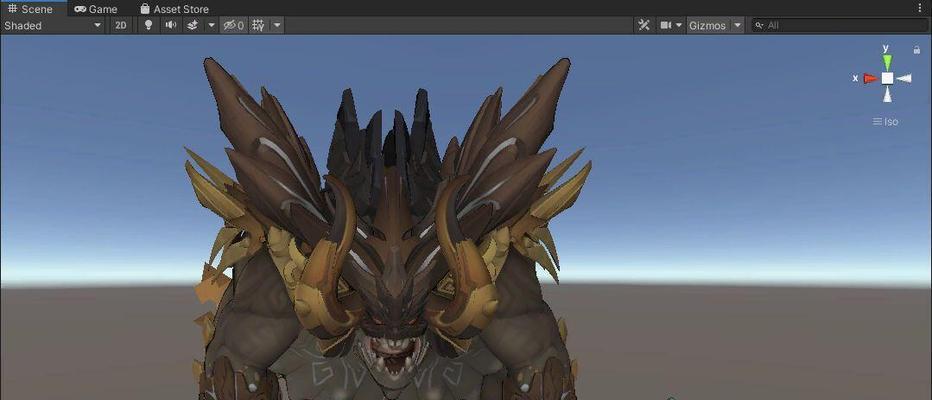932x400 pixels.
Task: Click the scene search field
Action: tap(839, 26)
